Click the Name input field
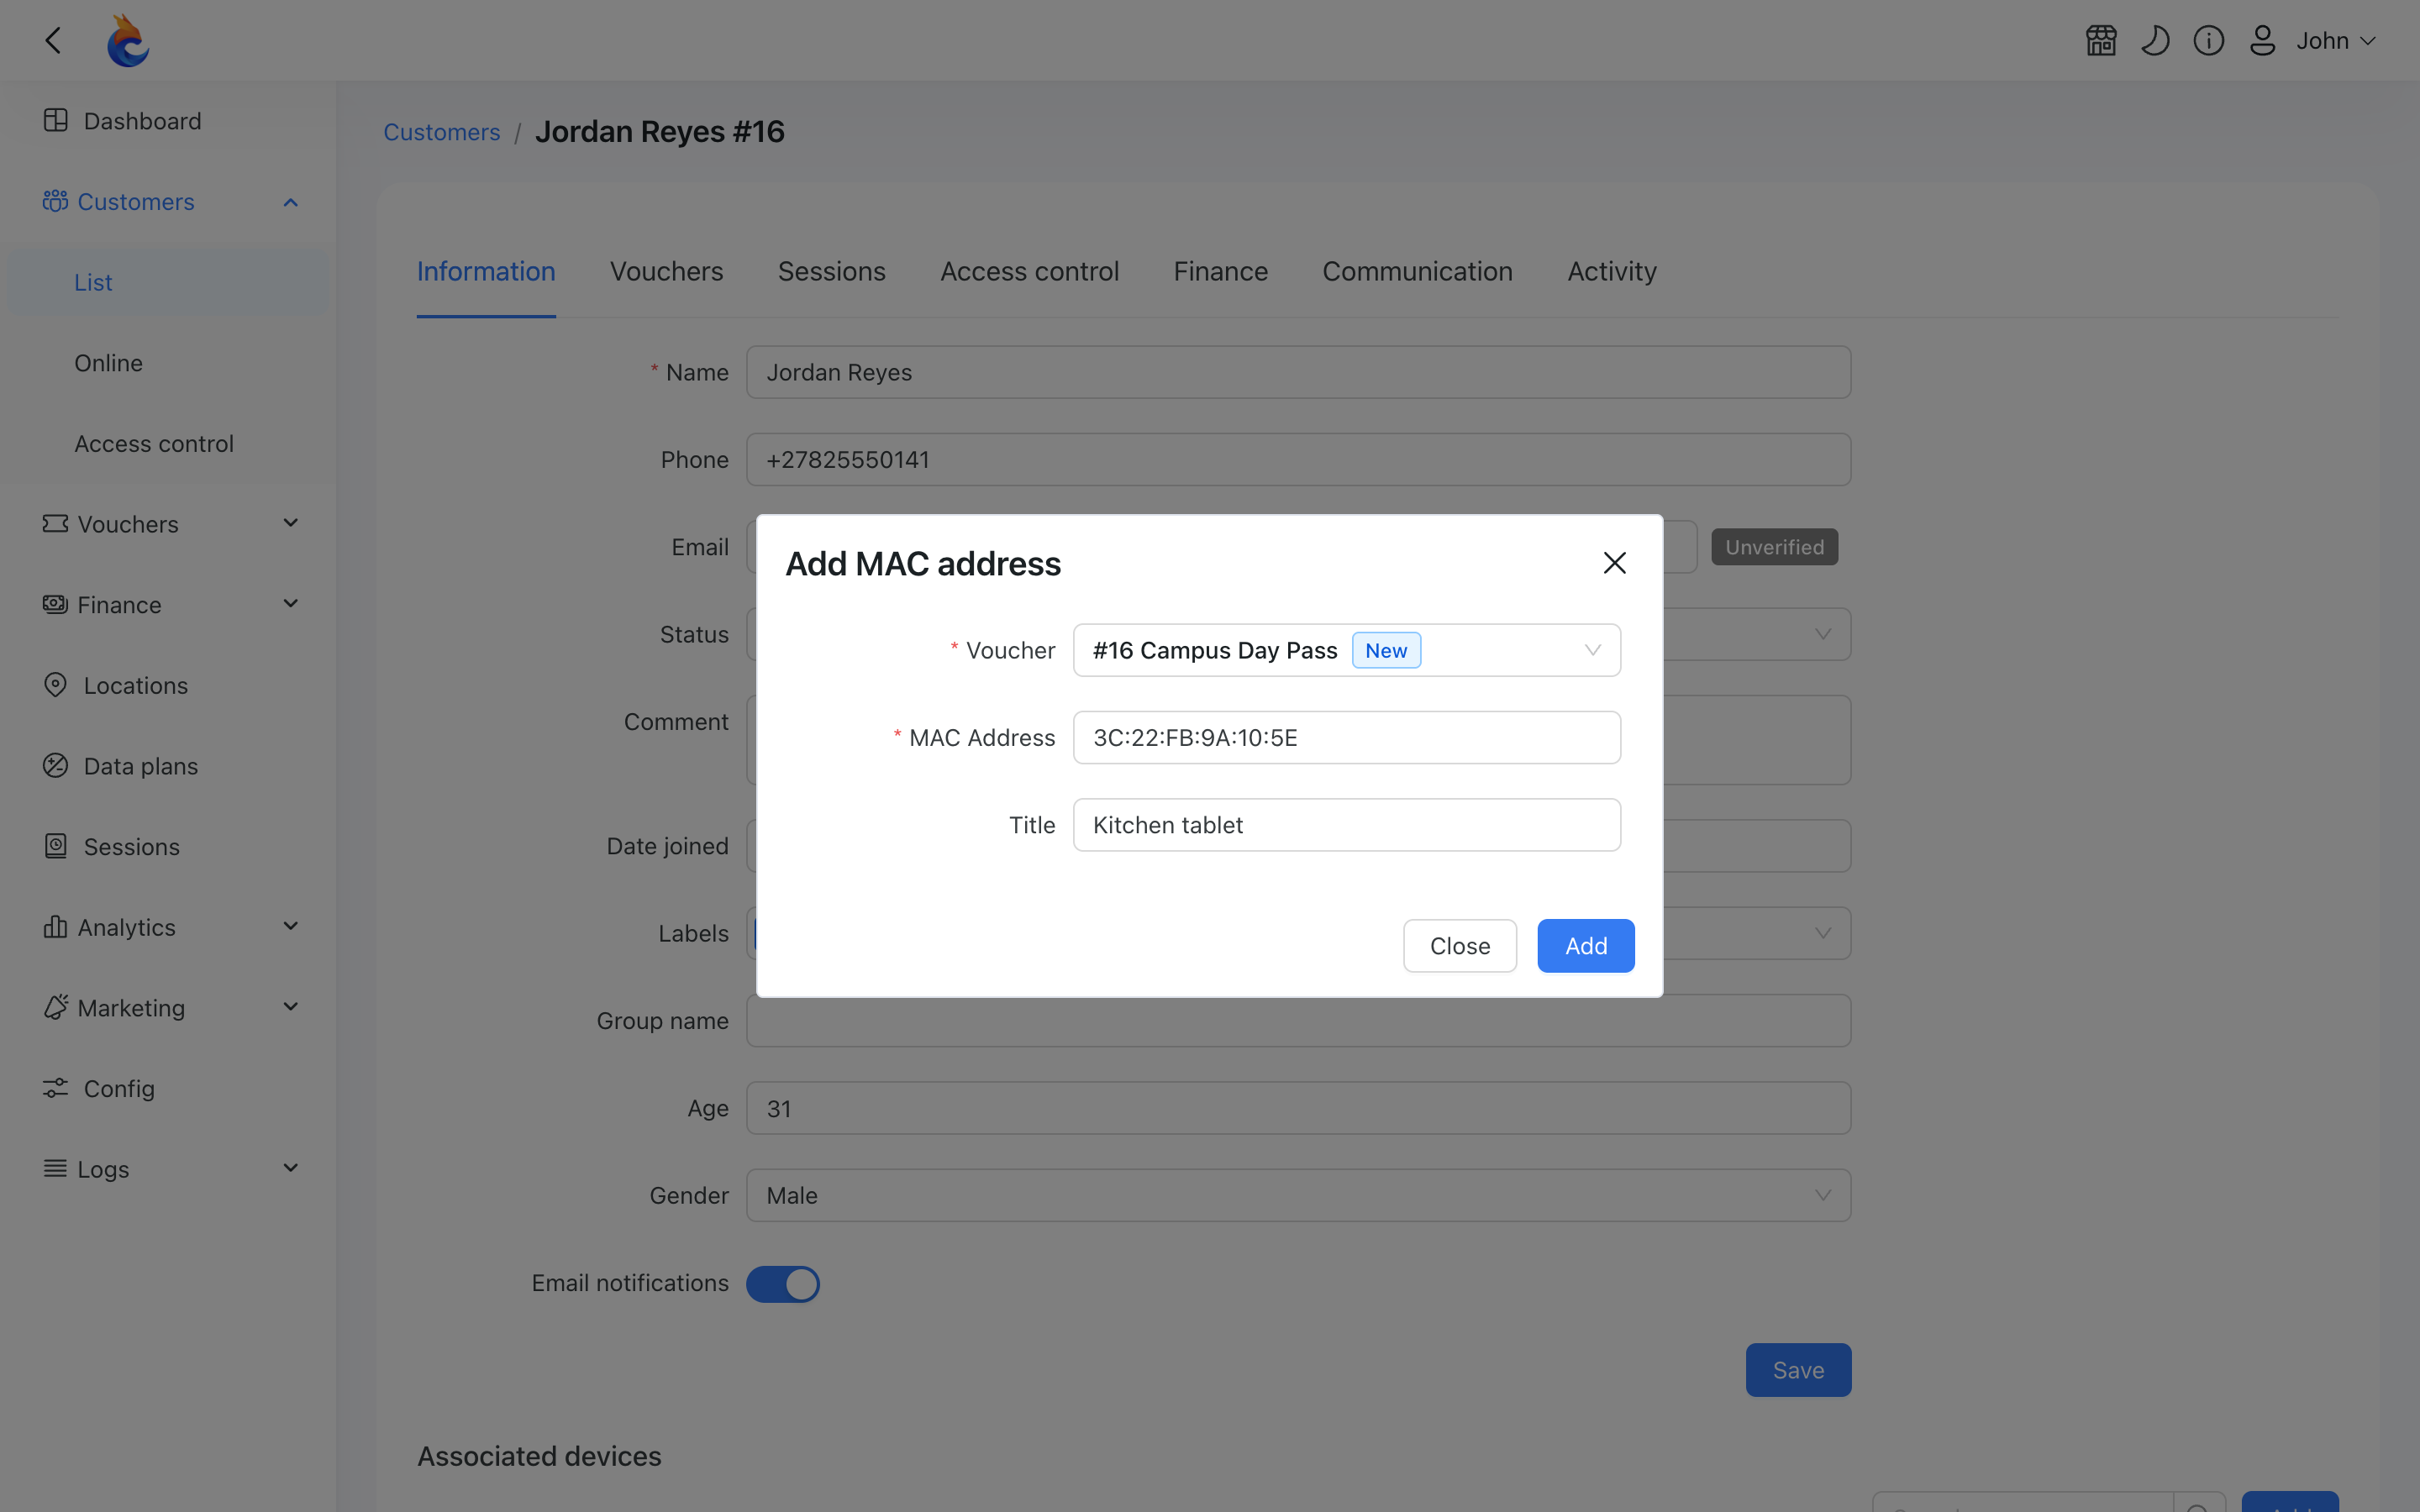Image resolution: width=2420 pixels, height=1512 pixels. tap(1298, 372)
